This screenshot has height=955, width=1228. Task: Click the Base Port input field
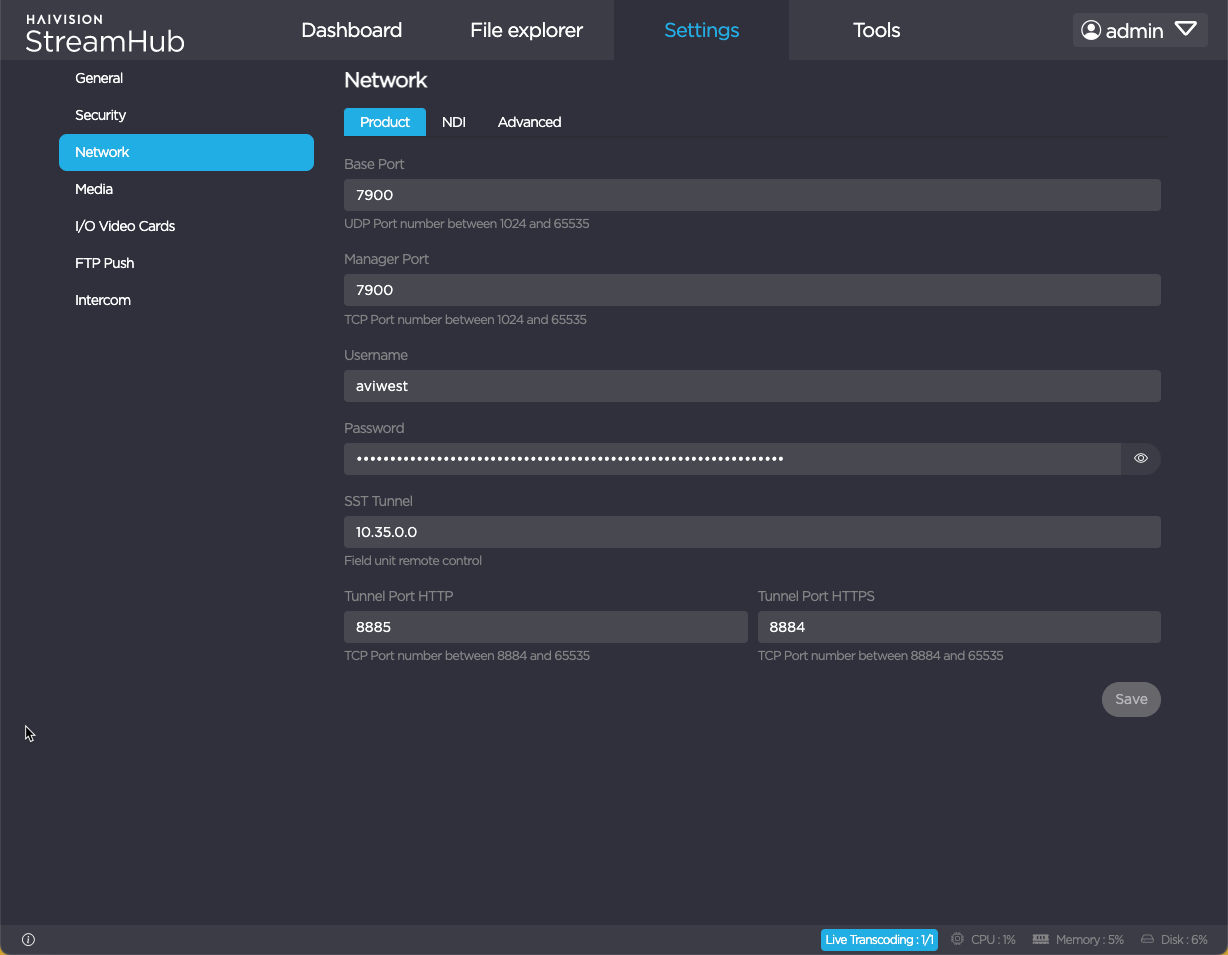[x=752, y=195]
